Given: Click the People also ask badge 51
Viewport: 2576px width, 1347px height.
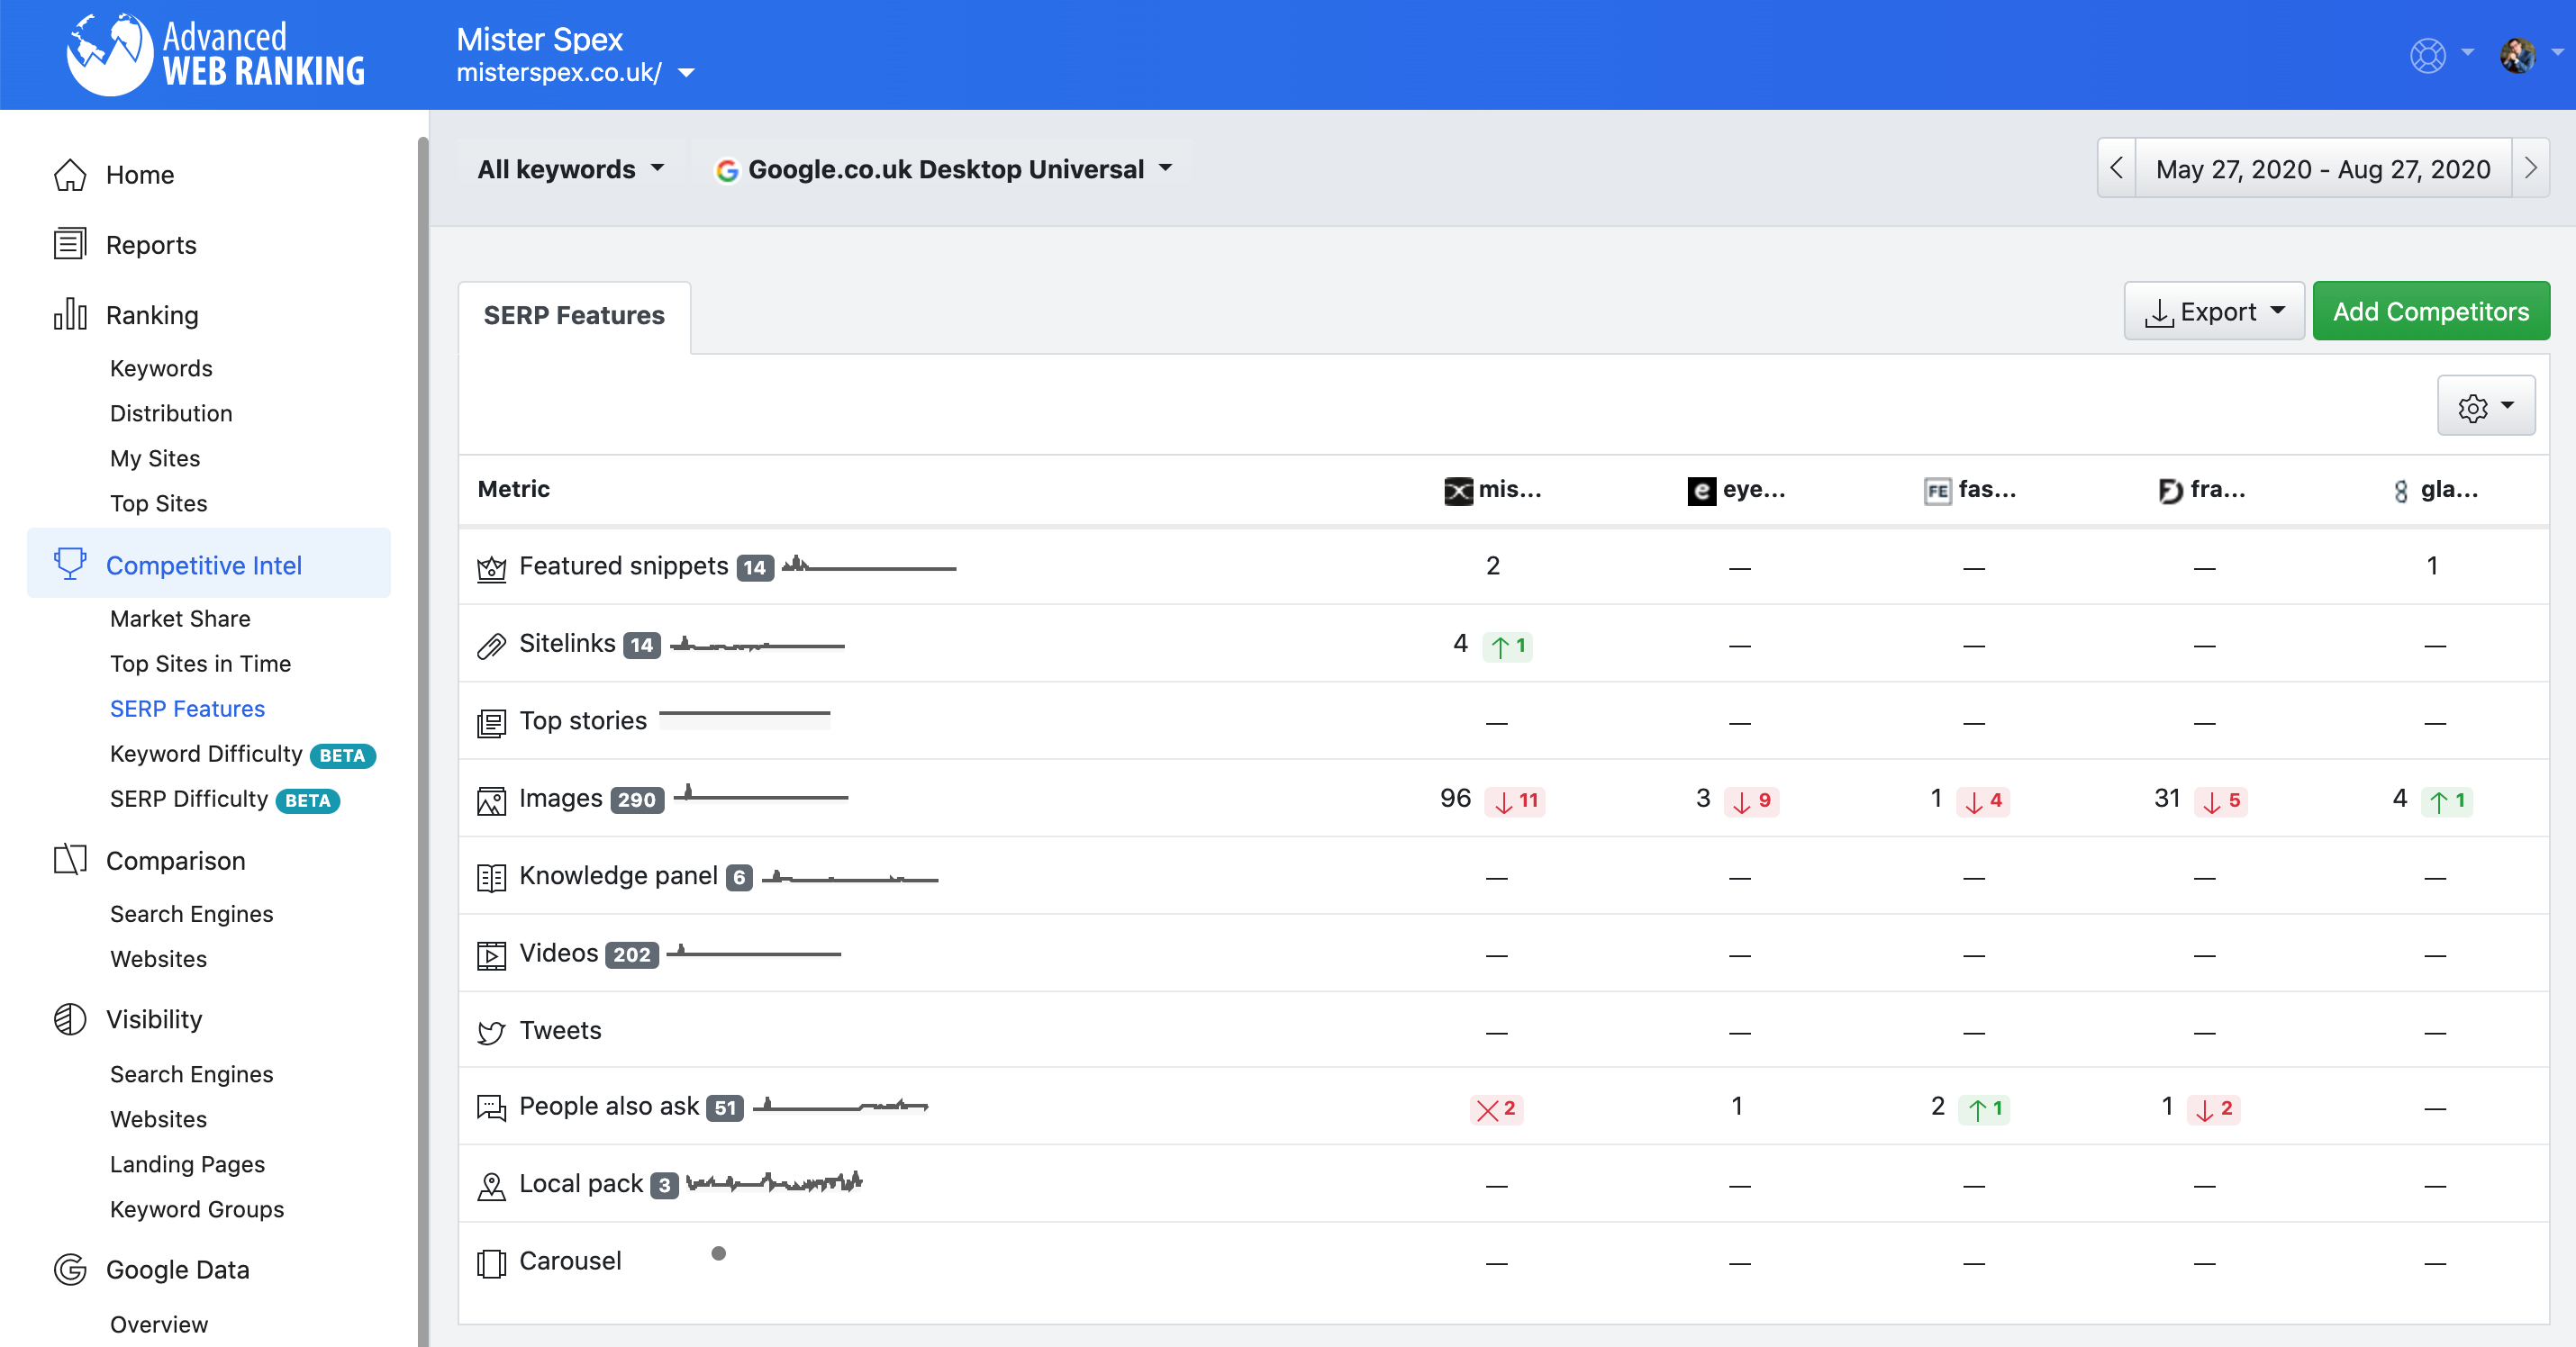Looking at the screenshot, I should pos(725,1108).
